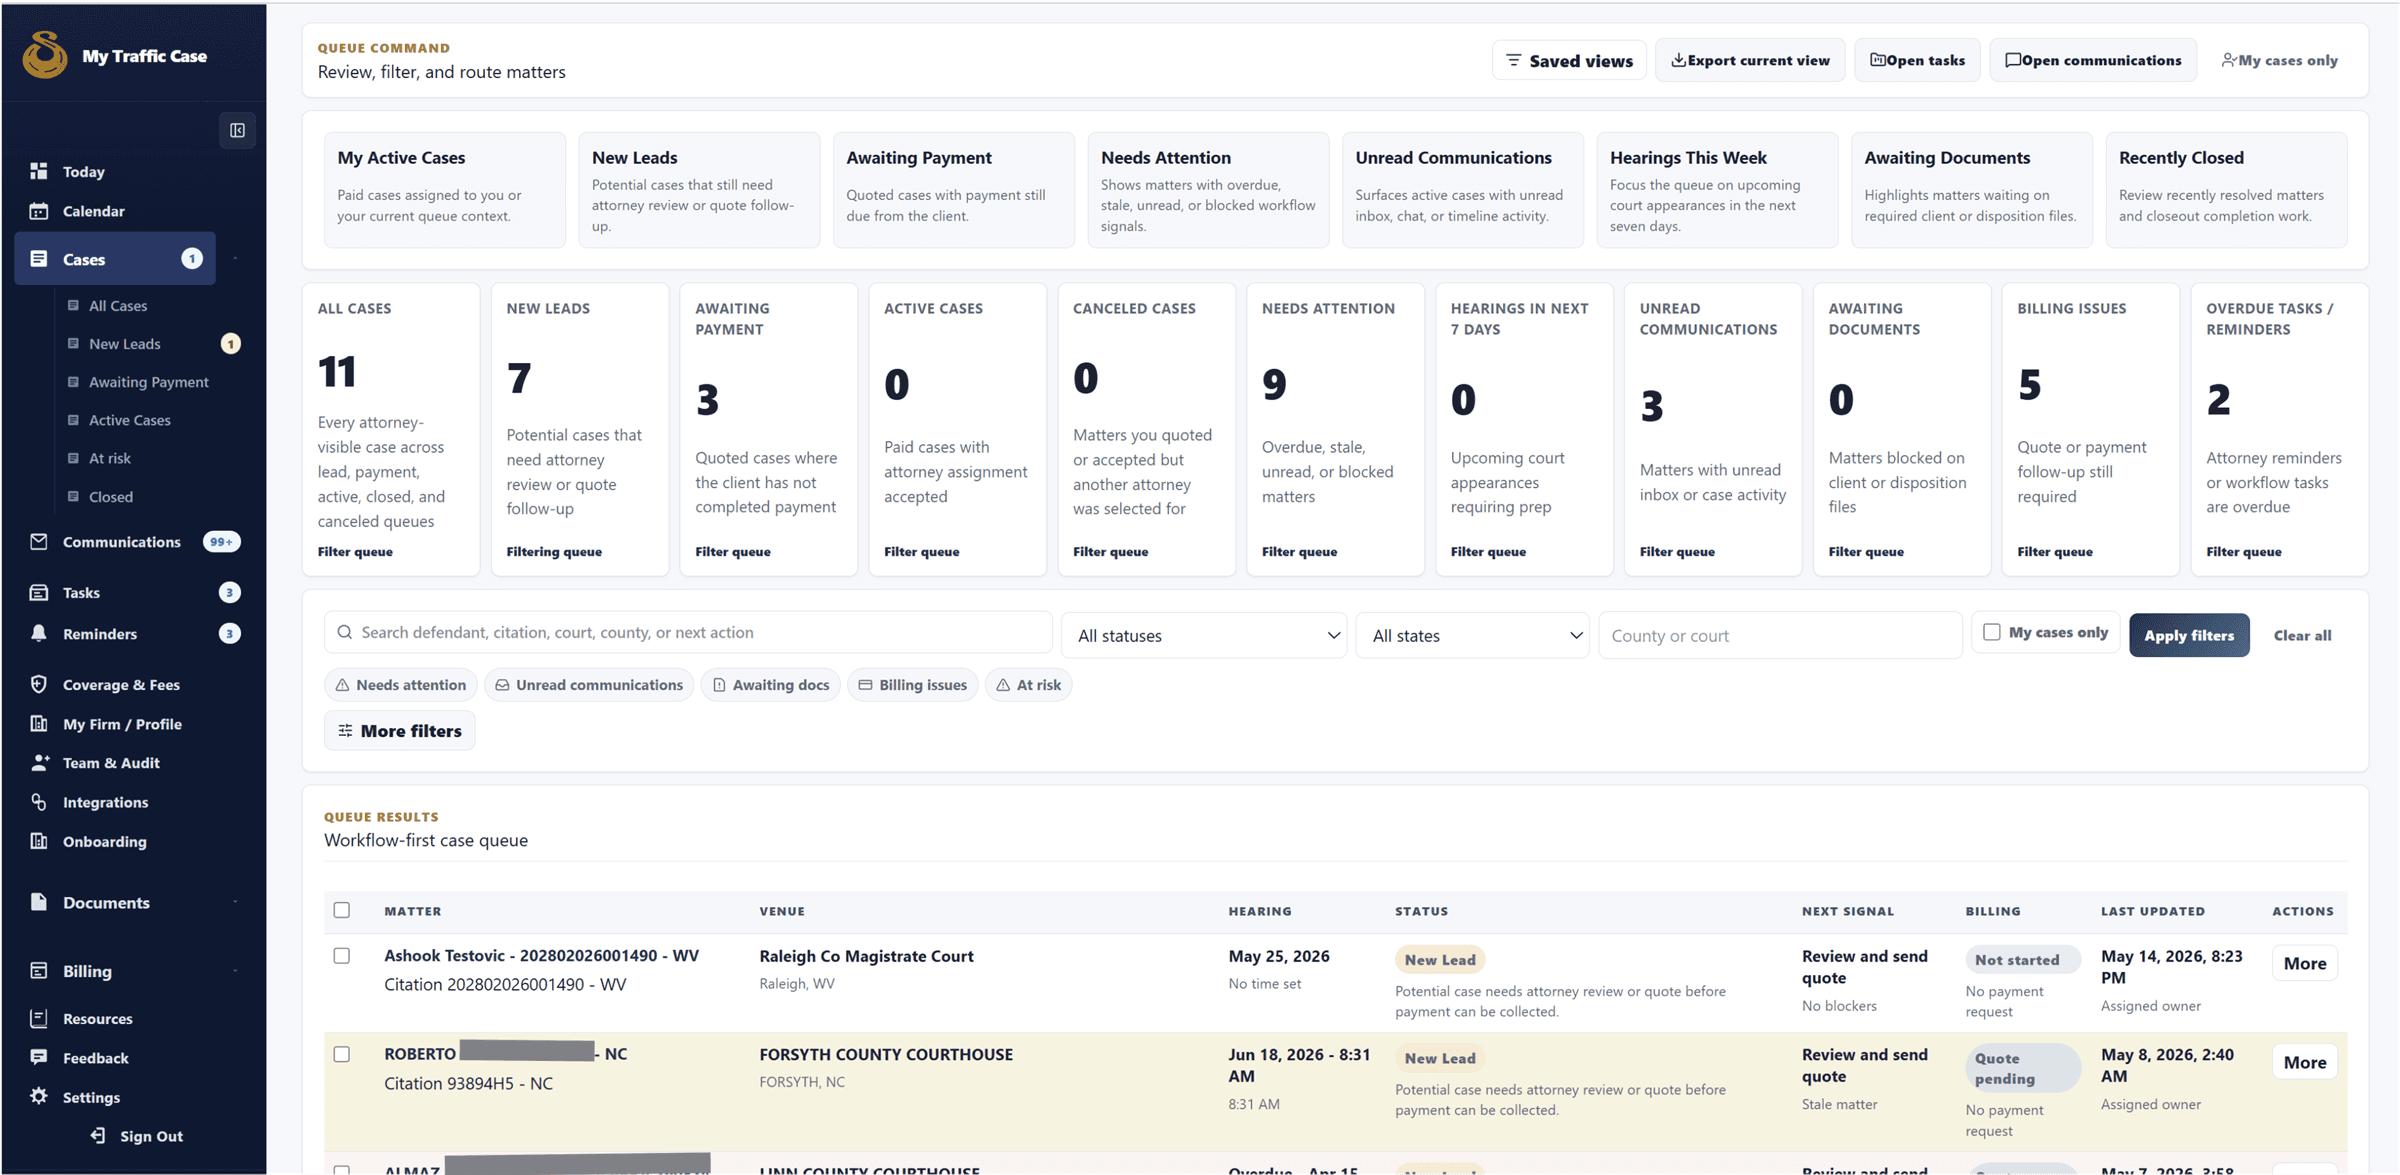Click Filter queue on the Billing Issues card

(x=2055, y=552)
